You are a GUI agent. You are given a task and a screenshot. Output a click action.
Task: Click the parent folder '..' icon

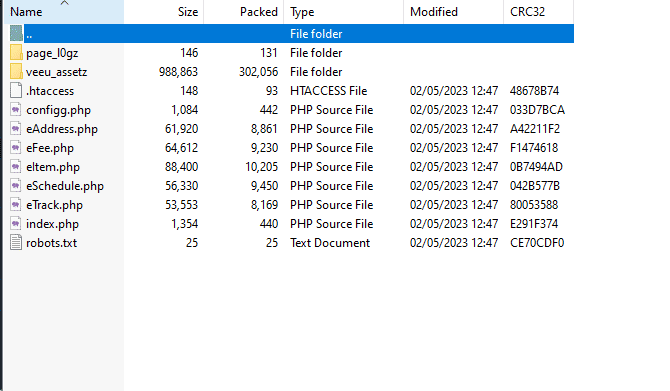pos(16,34)
